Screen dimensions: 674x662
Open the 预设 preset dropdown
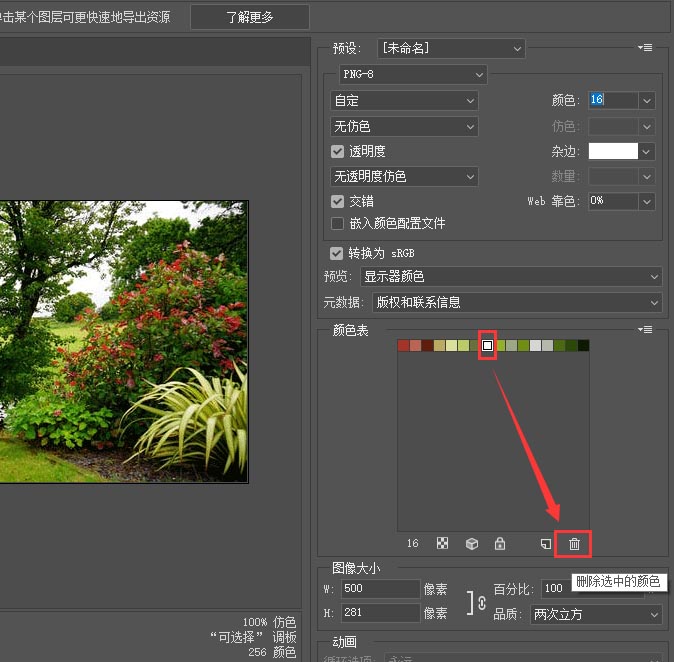(x=451, y=49)
